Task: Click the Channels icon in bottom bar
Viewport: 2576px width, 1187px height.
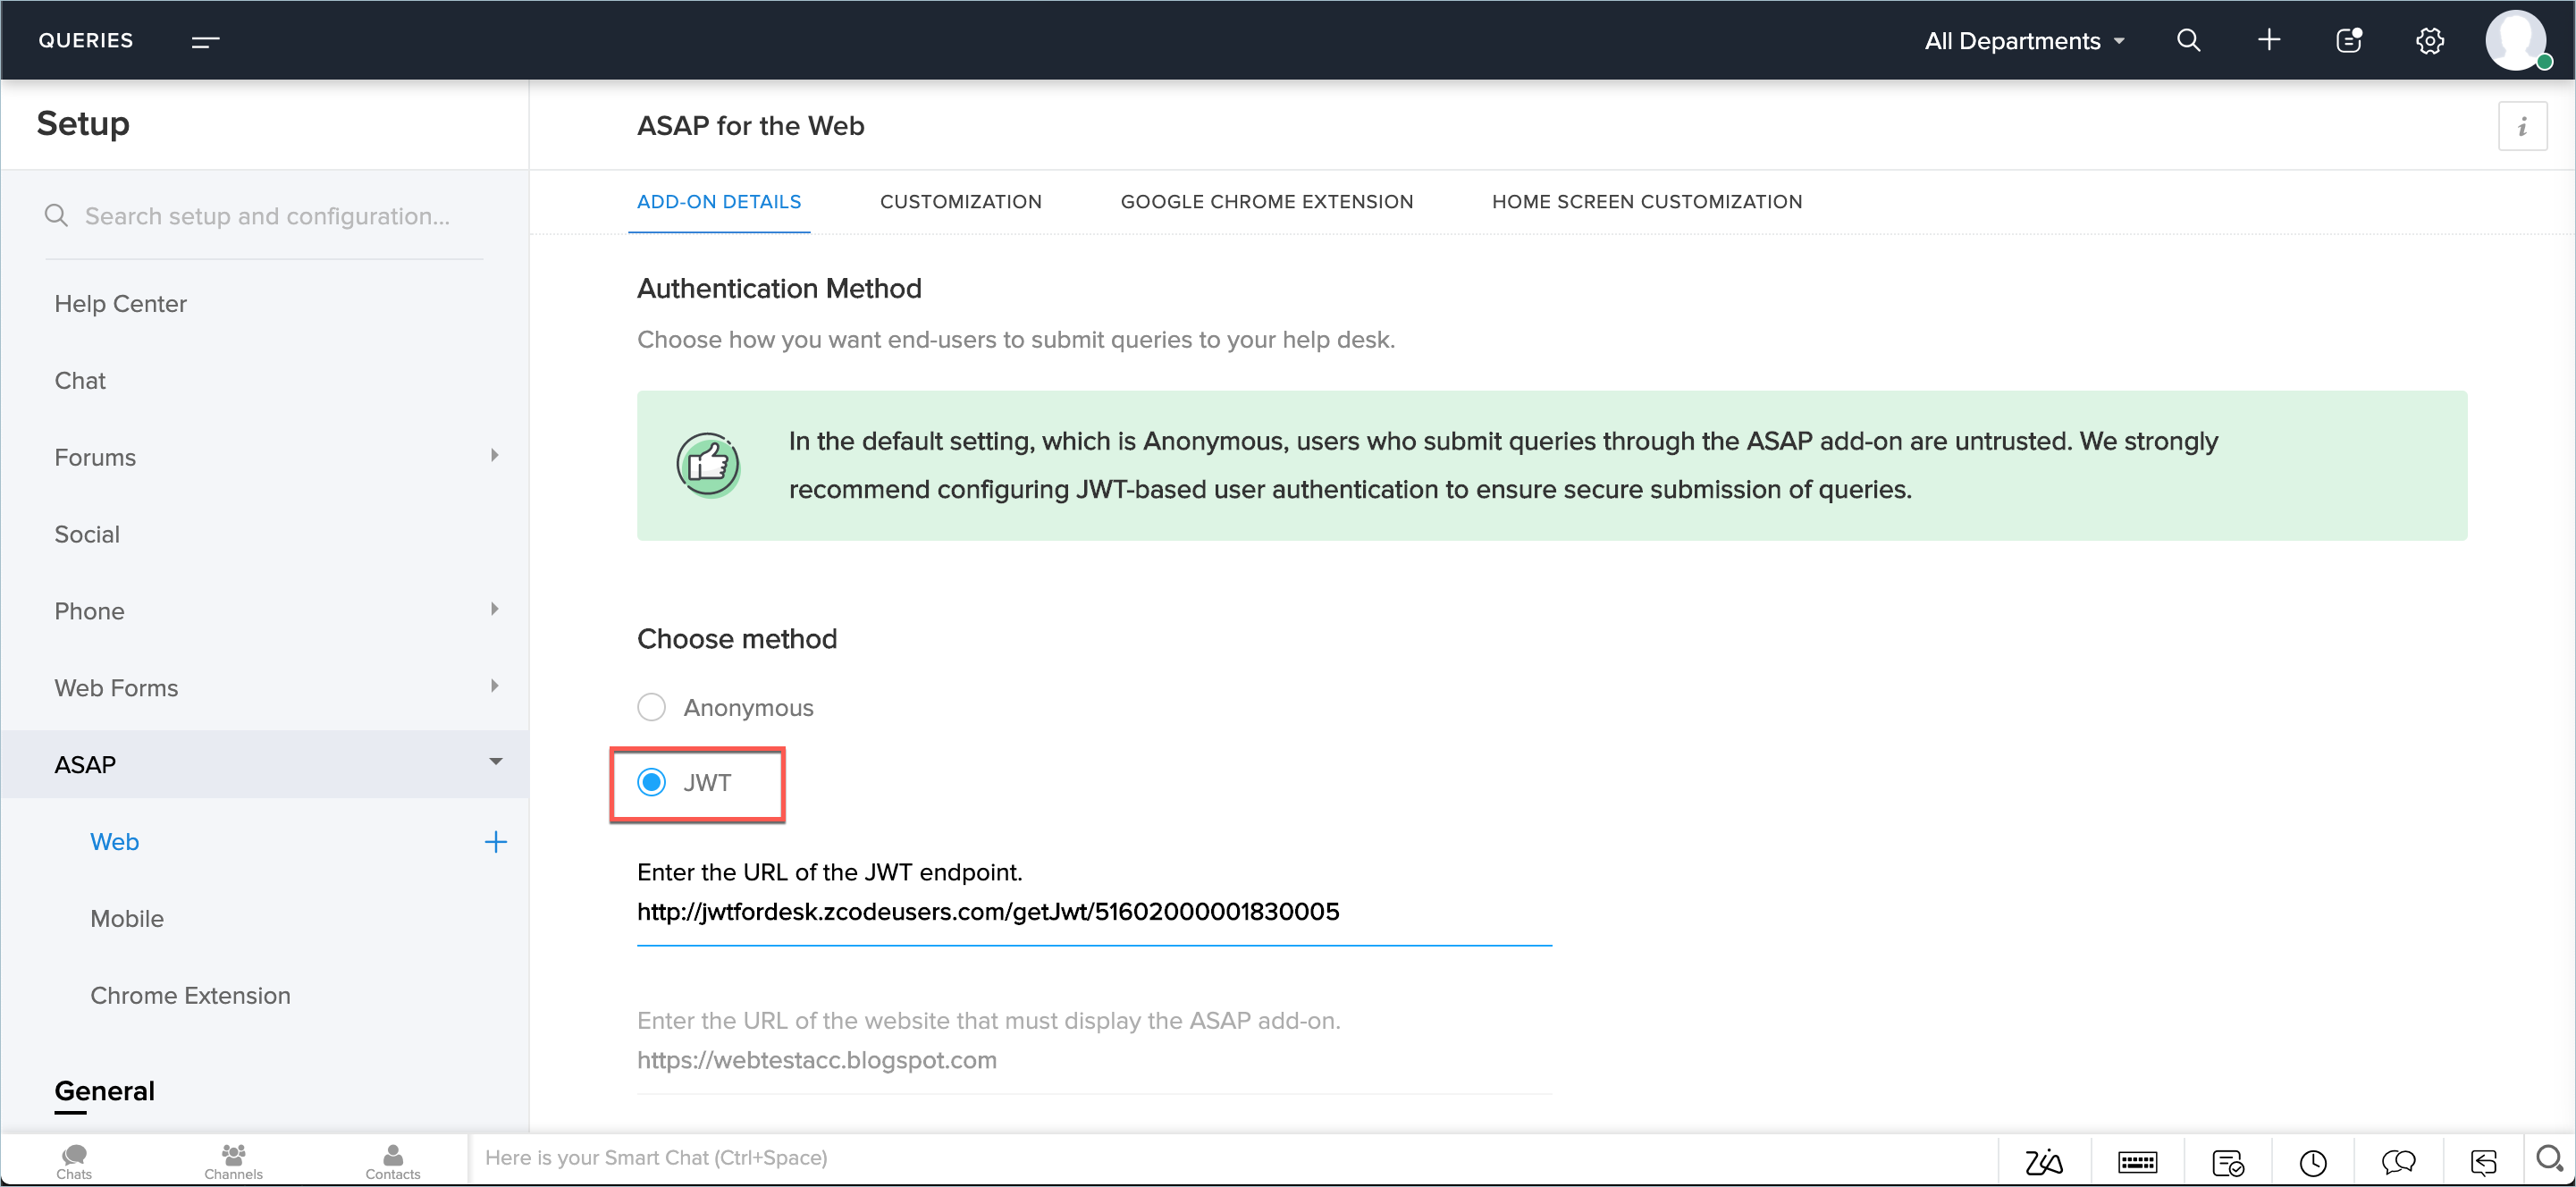Action: 233,1159
